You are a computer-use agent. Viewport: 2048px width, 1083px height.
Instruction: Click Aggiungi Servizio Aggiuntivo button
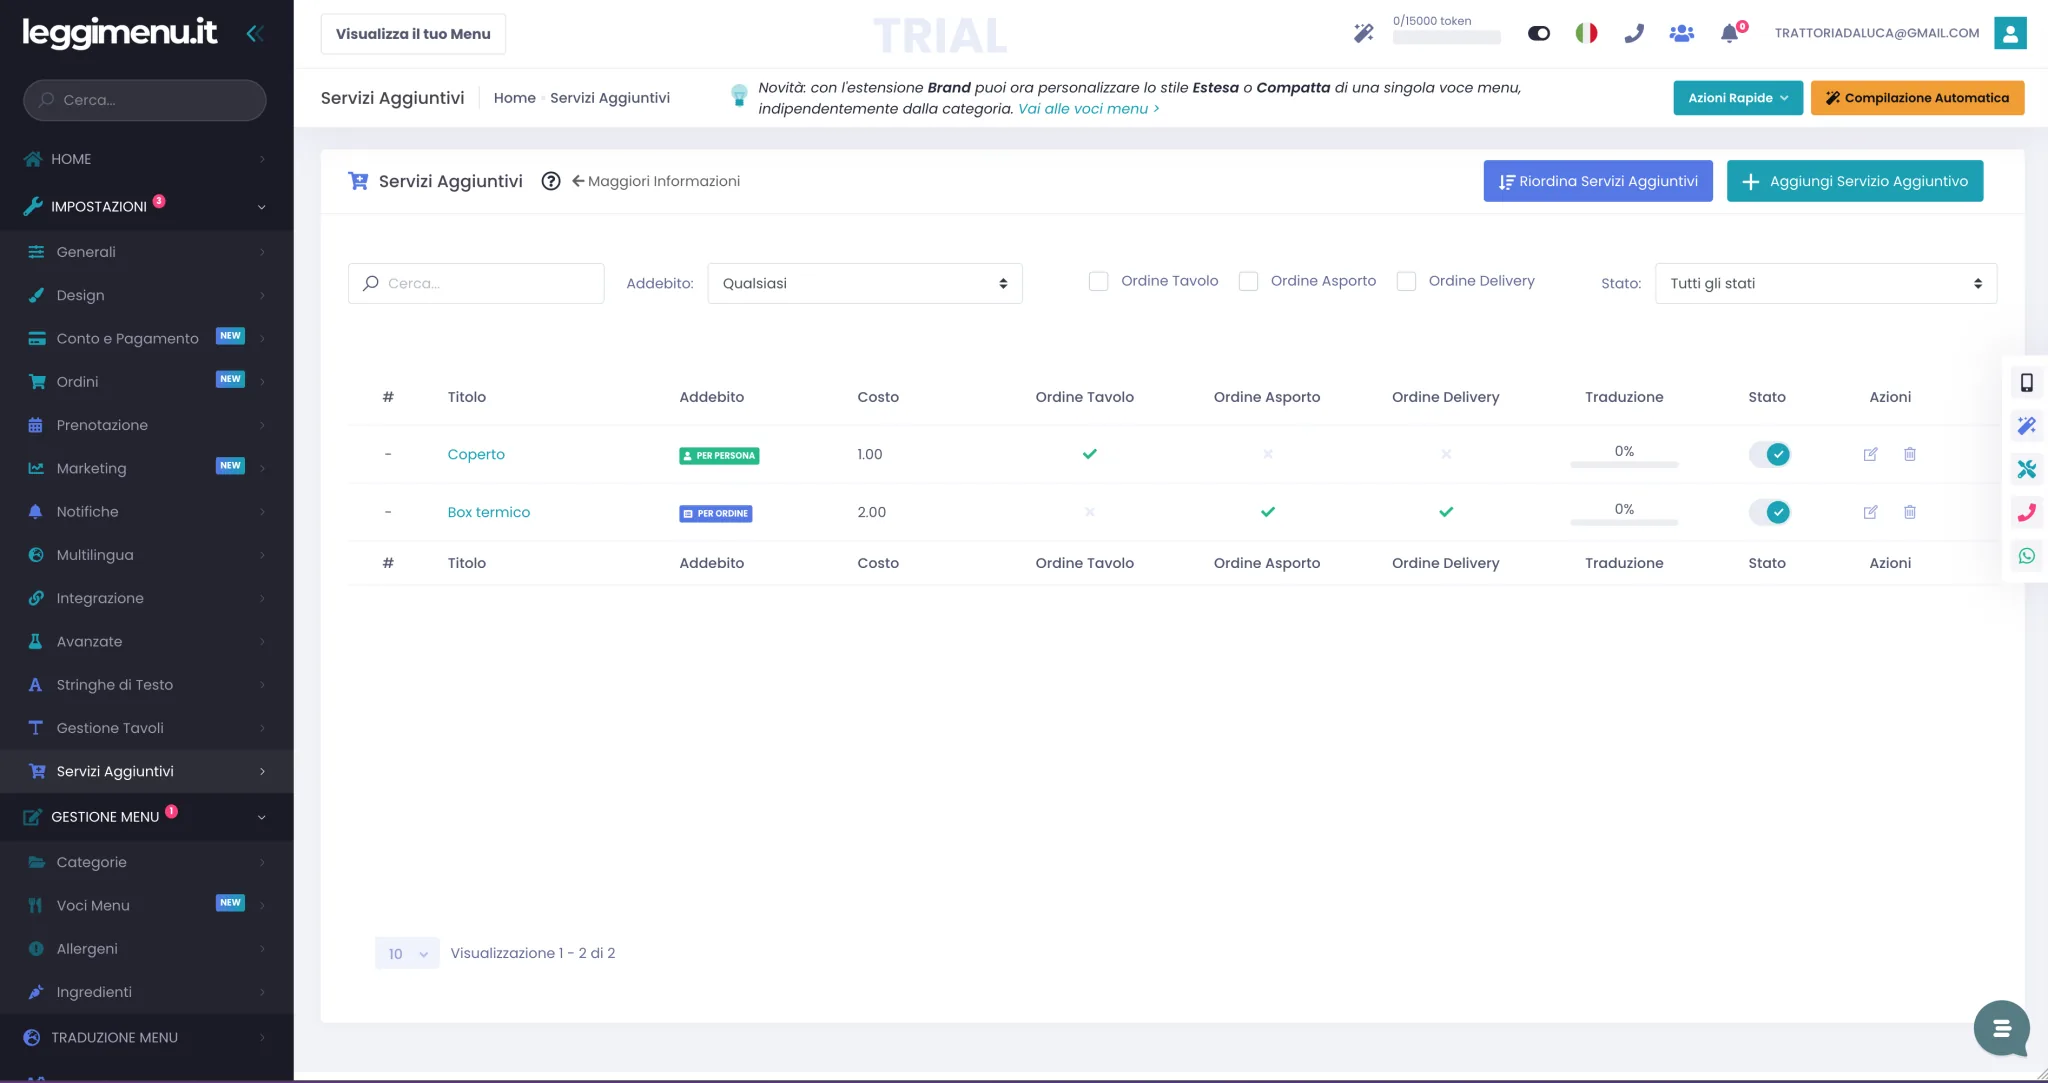click(x=1855, y=181)
